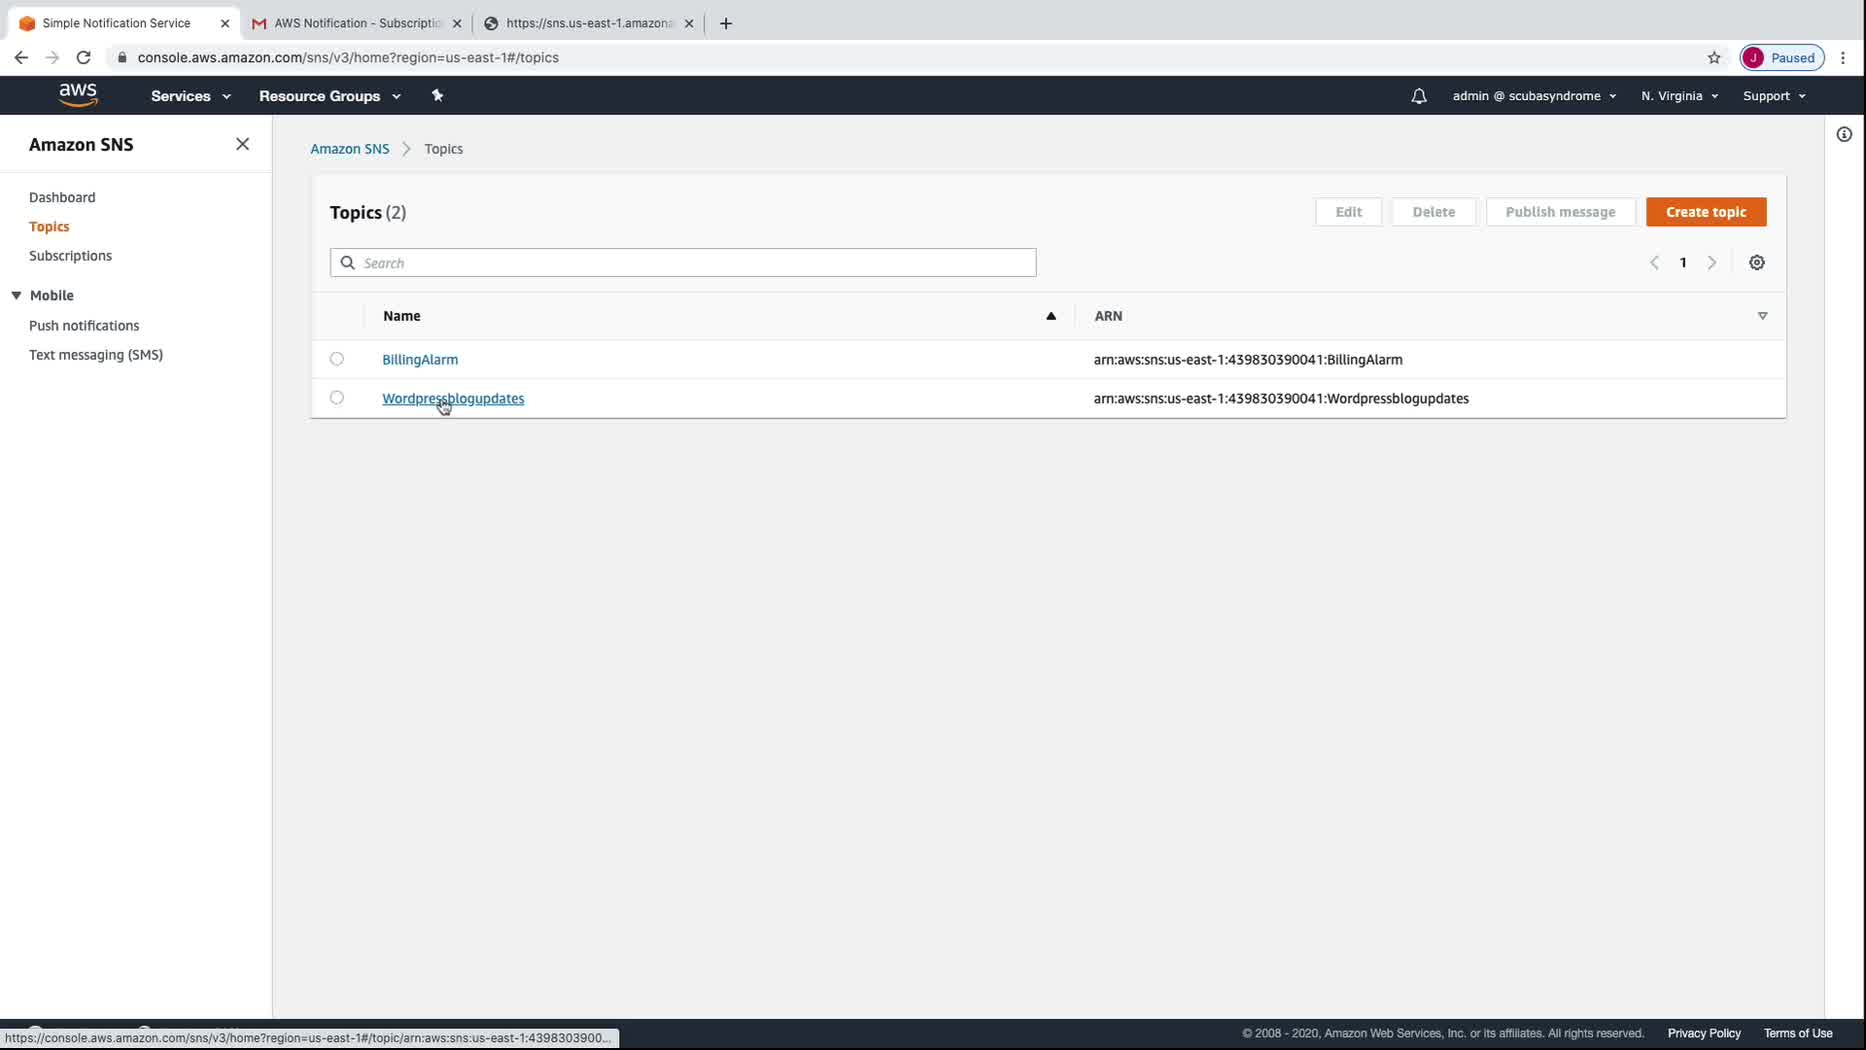
Task: Open the notifications bell
Action: (1418, 96)
